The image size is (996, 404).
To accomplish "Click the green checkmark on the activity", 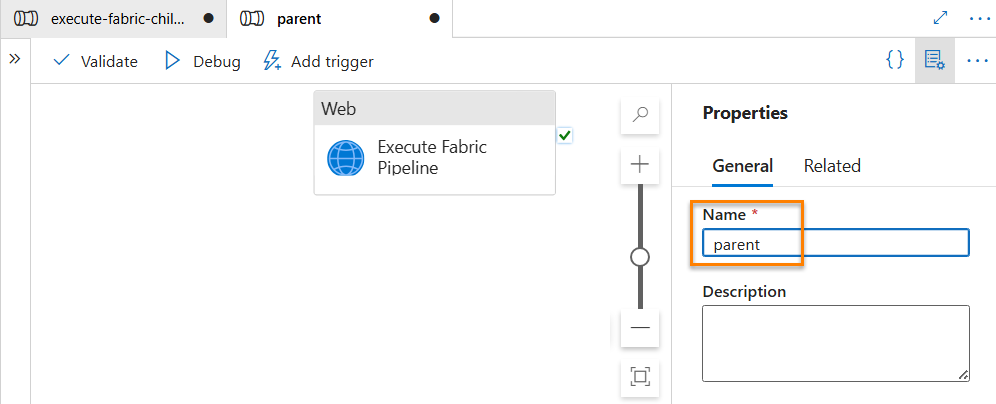I will (x=565, y=135).
